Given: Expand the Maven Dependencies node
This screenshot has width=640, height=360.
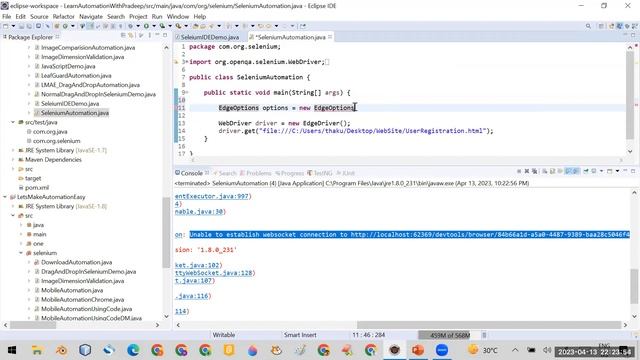Looking at the screenshot, I should [x=13, y=160].
